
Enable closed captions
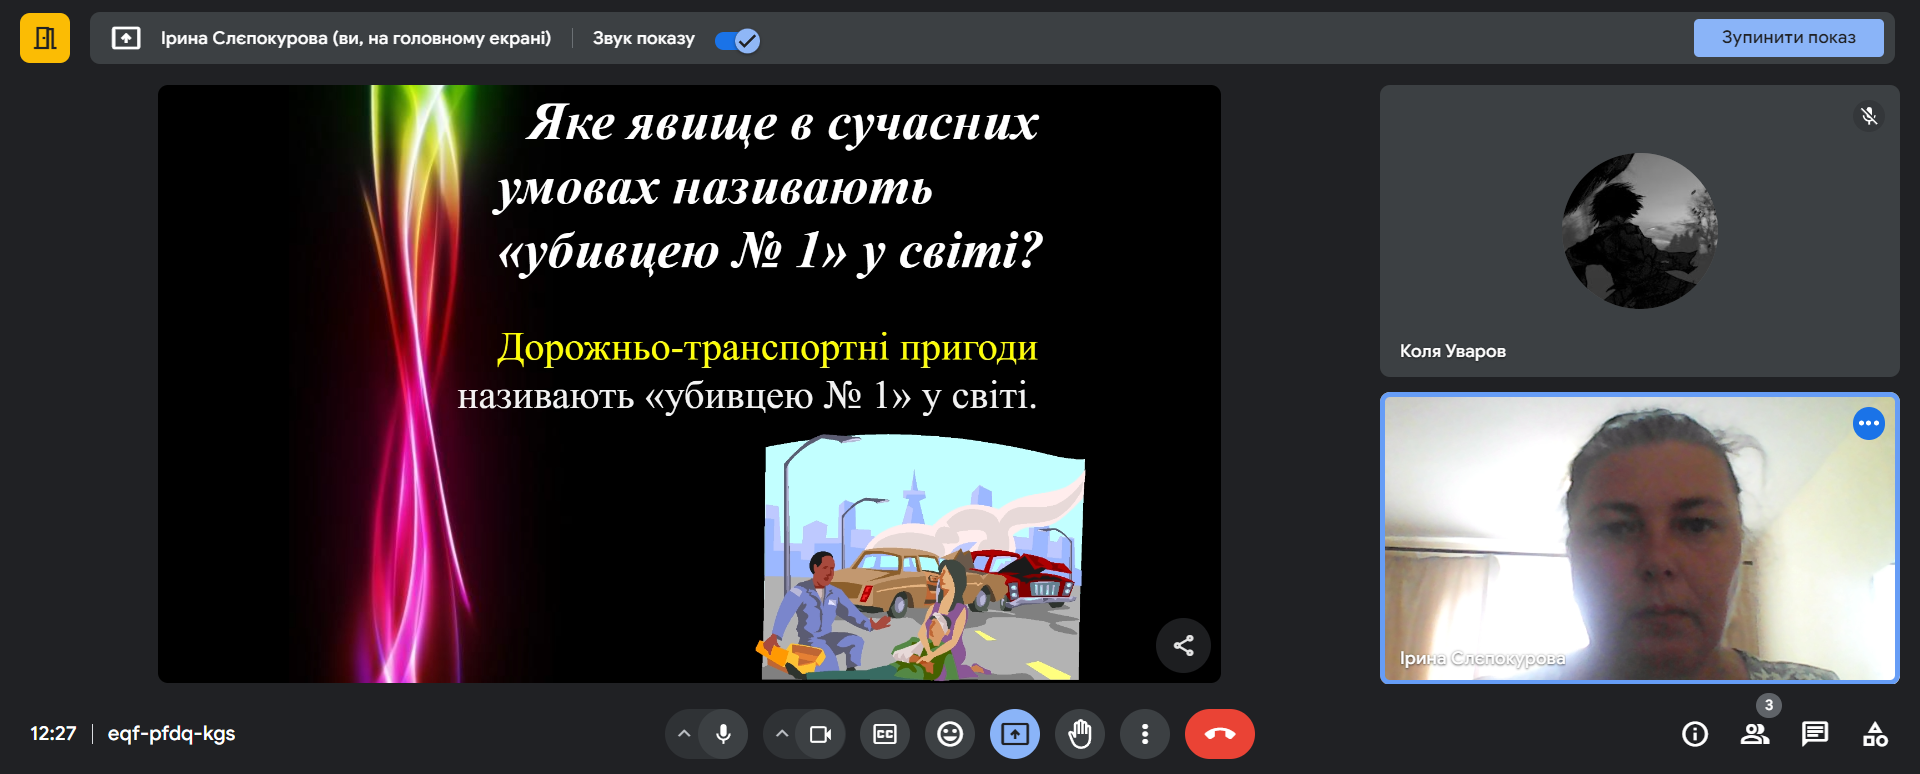coord(885,734)
